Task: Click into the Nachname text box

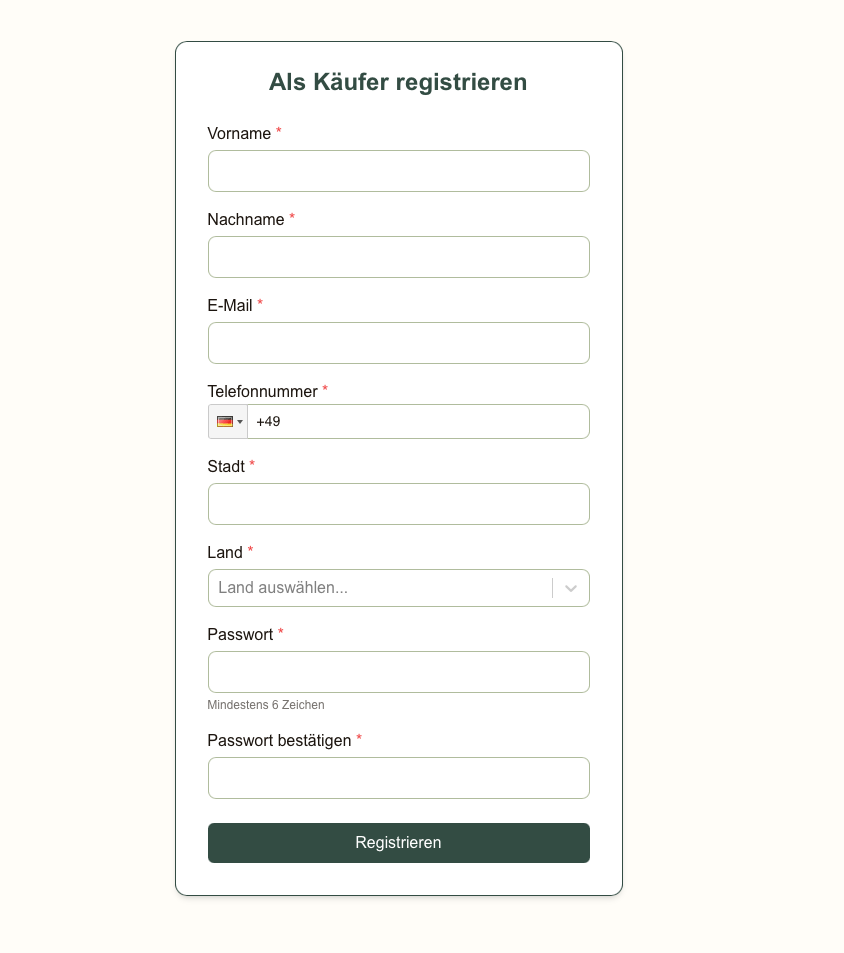Action: pos(398,257)
